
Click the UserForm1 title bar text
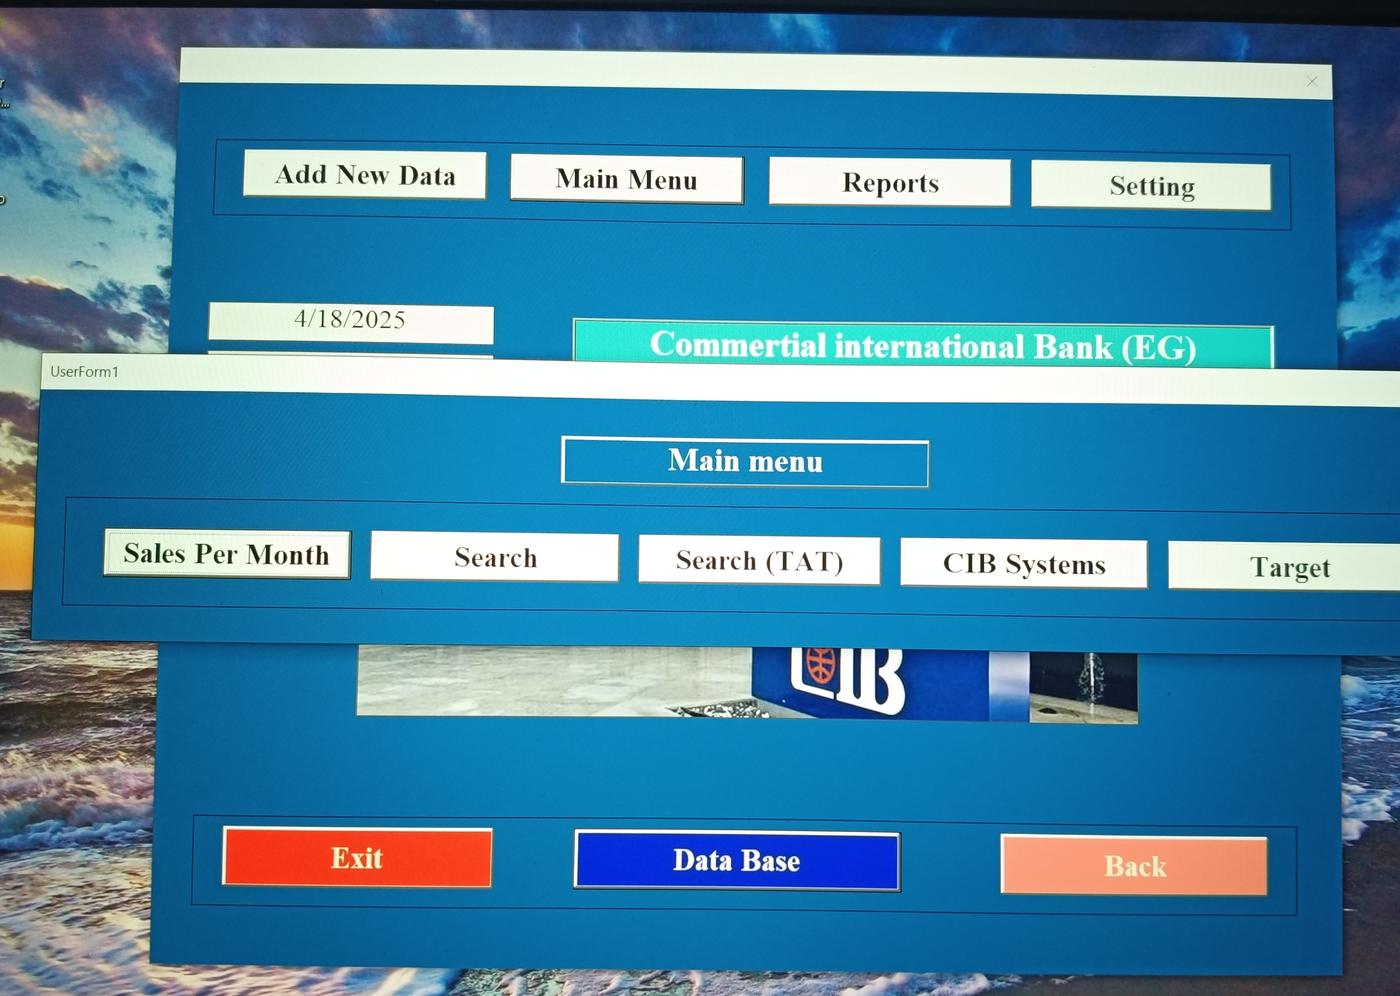click(x=85, y=372)
